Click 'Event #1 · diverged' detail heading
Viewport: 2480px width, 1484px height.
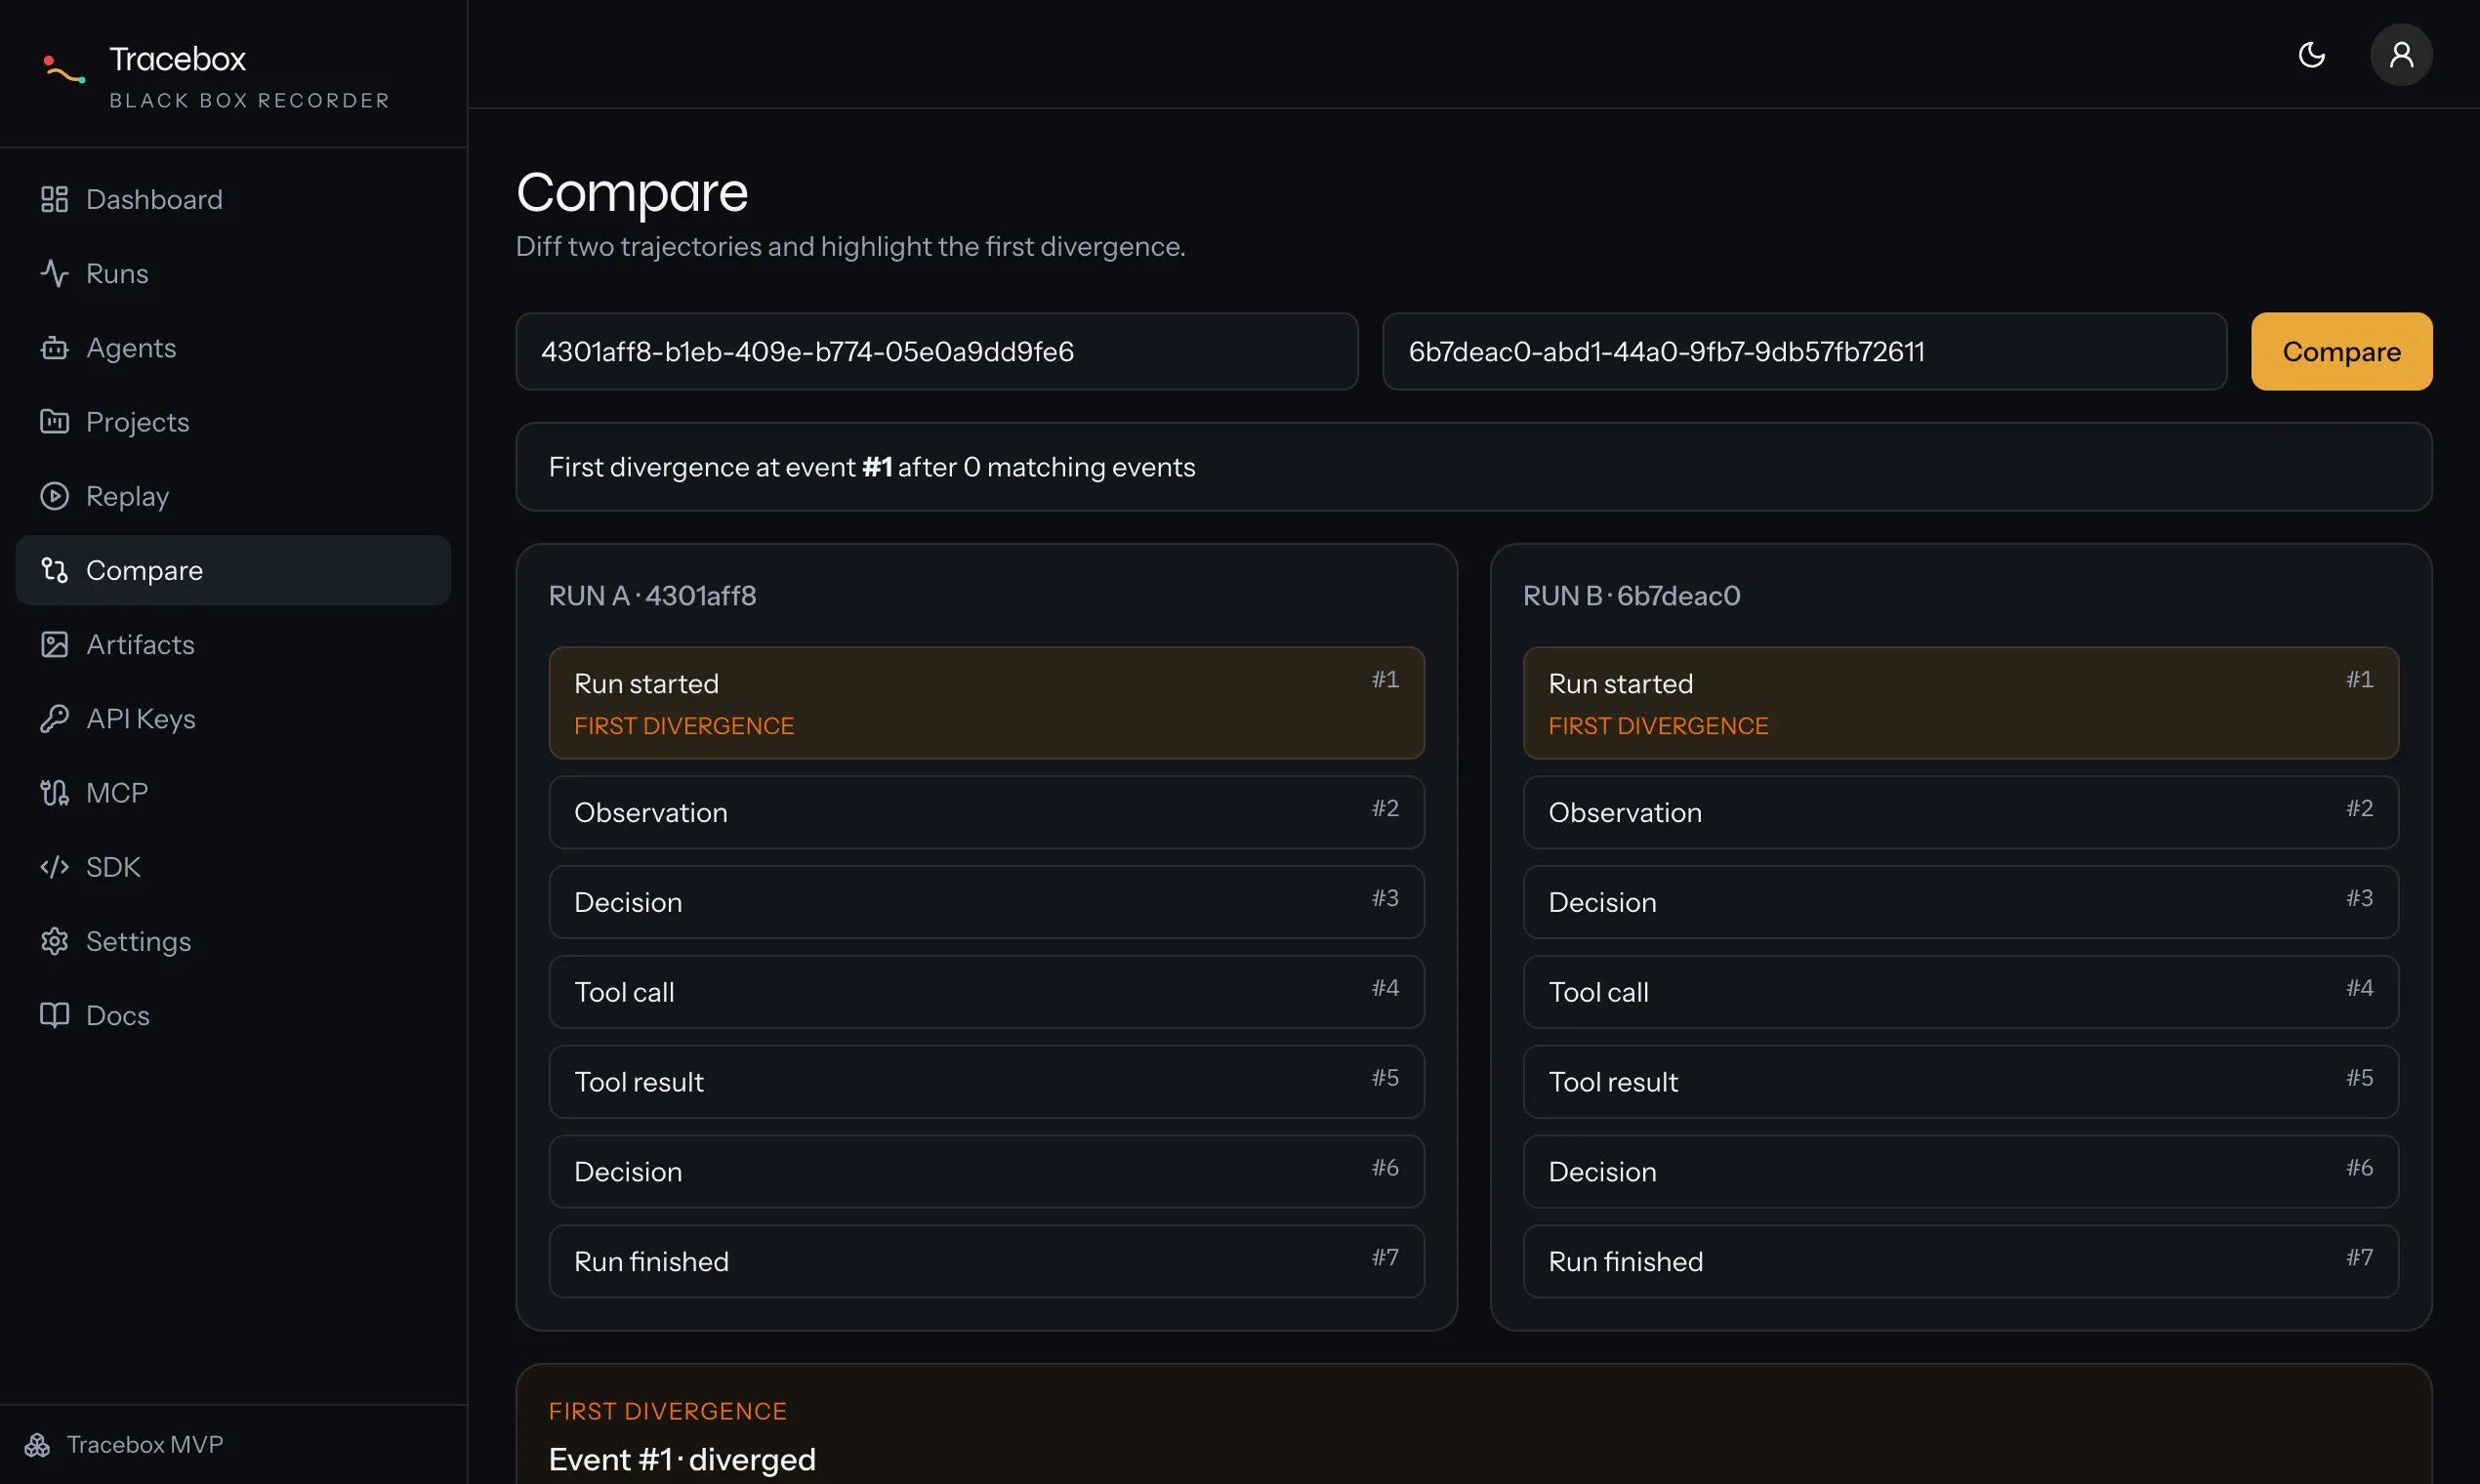tap(682, 1459)
